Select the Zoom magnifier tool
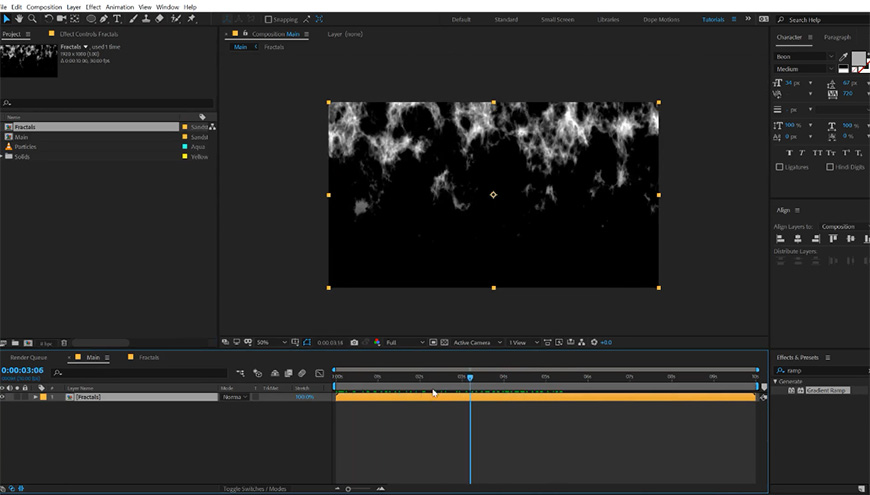The width and height of the screenshot is (870, 495). click(31, 19)
